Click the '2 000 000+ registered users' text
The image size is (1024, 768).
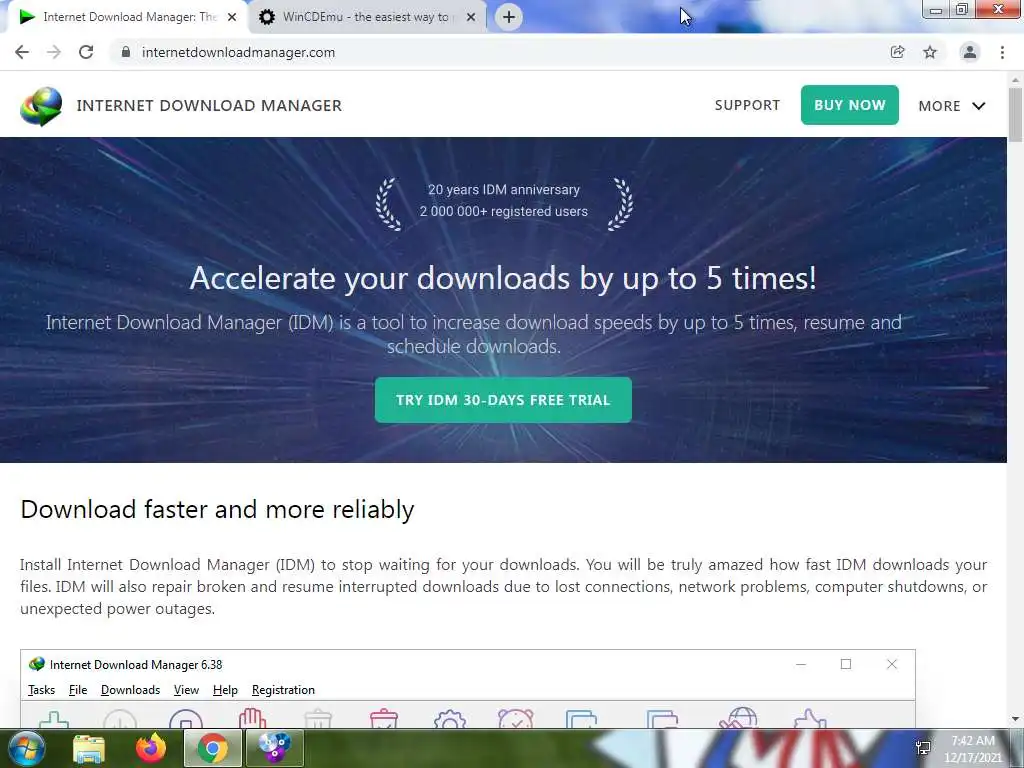pyautogui.click(x=504, y=212)
